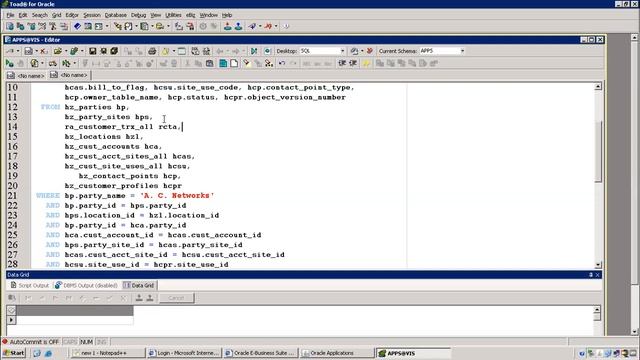Click the yellow lightning bolt icon
This screenshot has width=640, height=360.
coord(366,63)
